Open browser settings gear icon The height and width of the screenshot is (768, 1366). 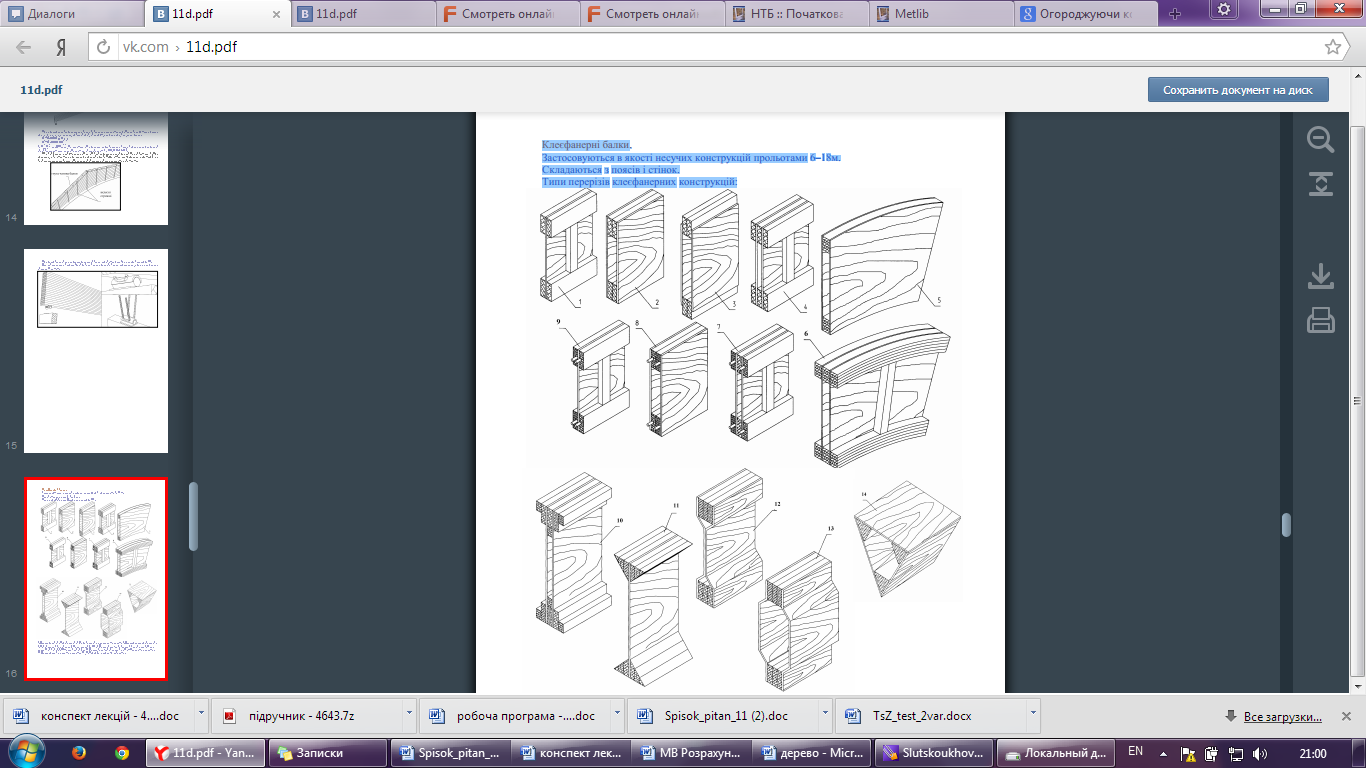pos(1223,9)
